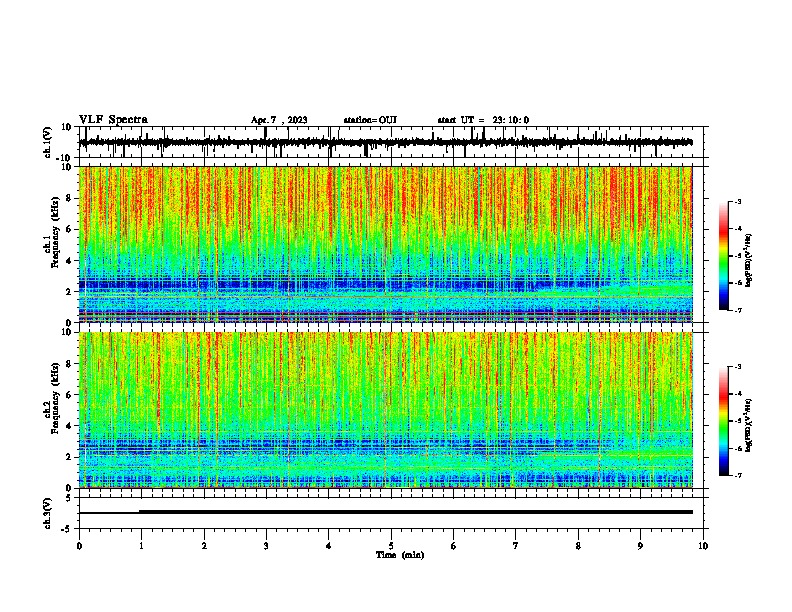792x612 pixels.
Task: Click the ch.1 voltage waveform trace panel
Action: pyautogui.click(x=391, y=142)
